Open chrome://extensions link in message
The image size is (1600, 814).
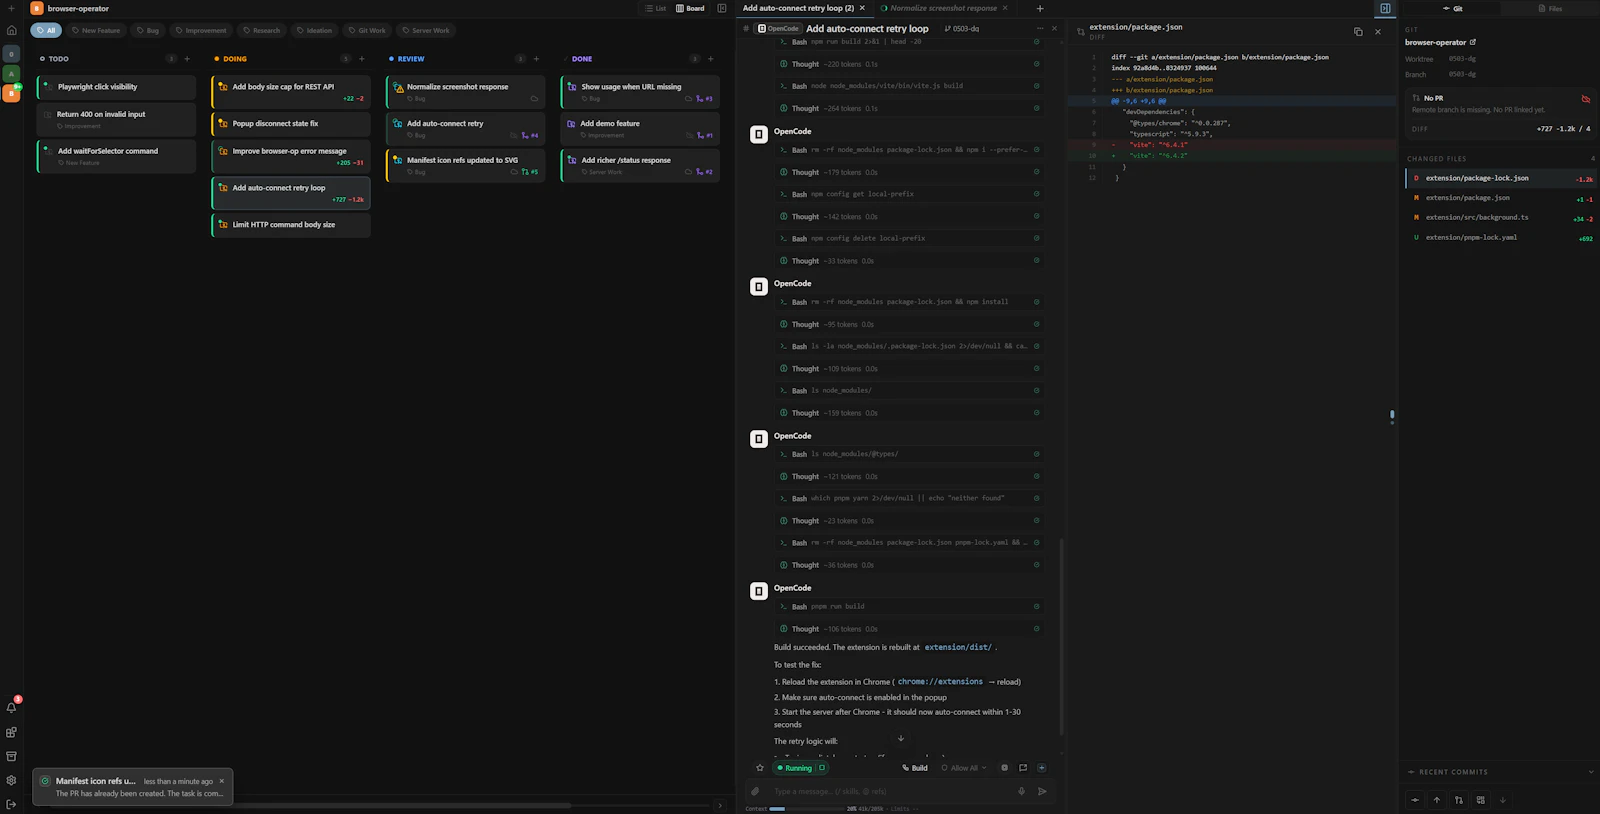point(940,682)
